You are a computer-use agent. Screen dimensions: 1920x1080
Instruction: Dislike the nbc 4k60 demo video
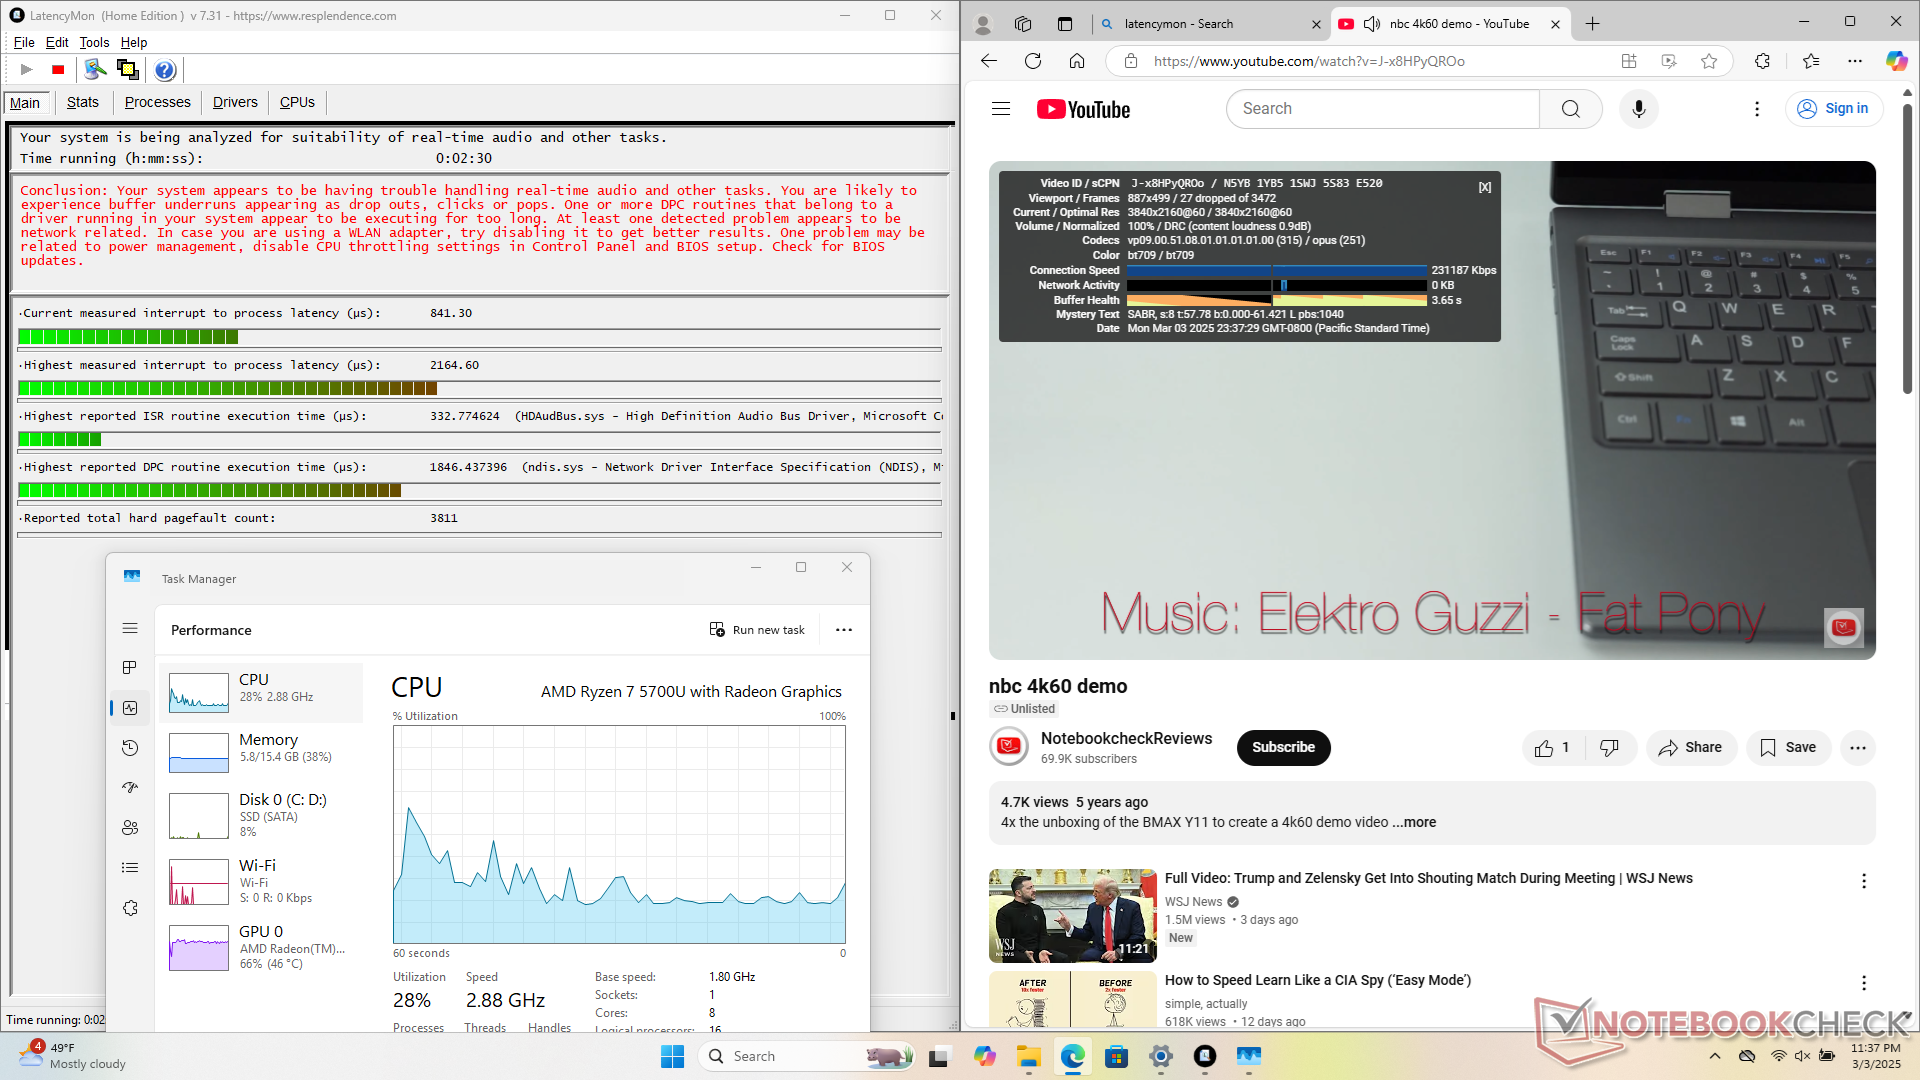click(1610, 748)
